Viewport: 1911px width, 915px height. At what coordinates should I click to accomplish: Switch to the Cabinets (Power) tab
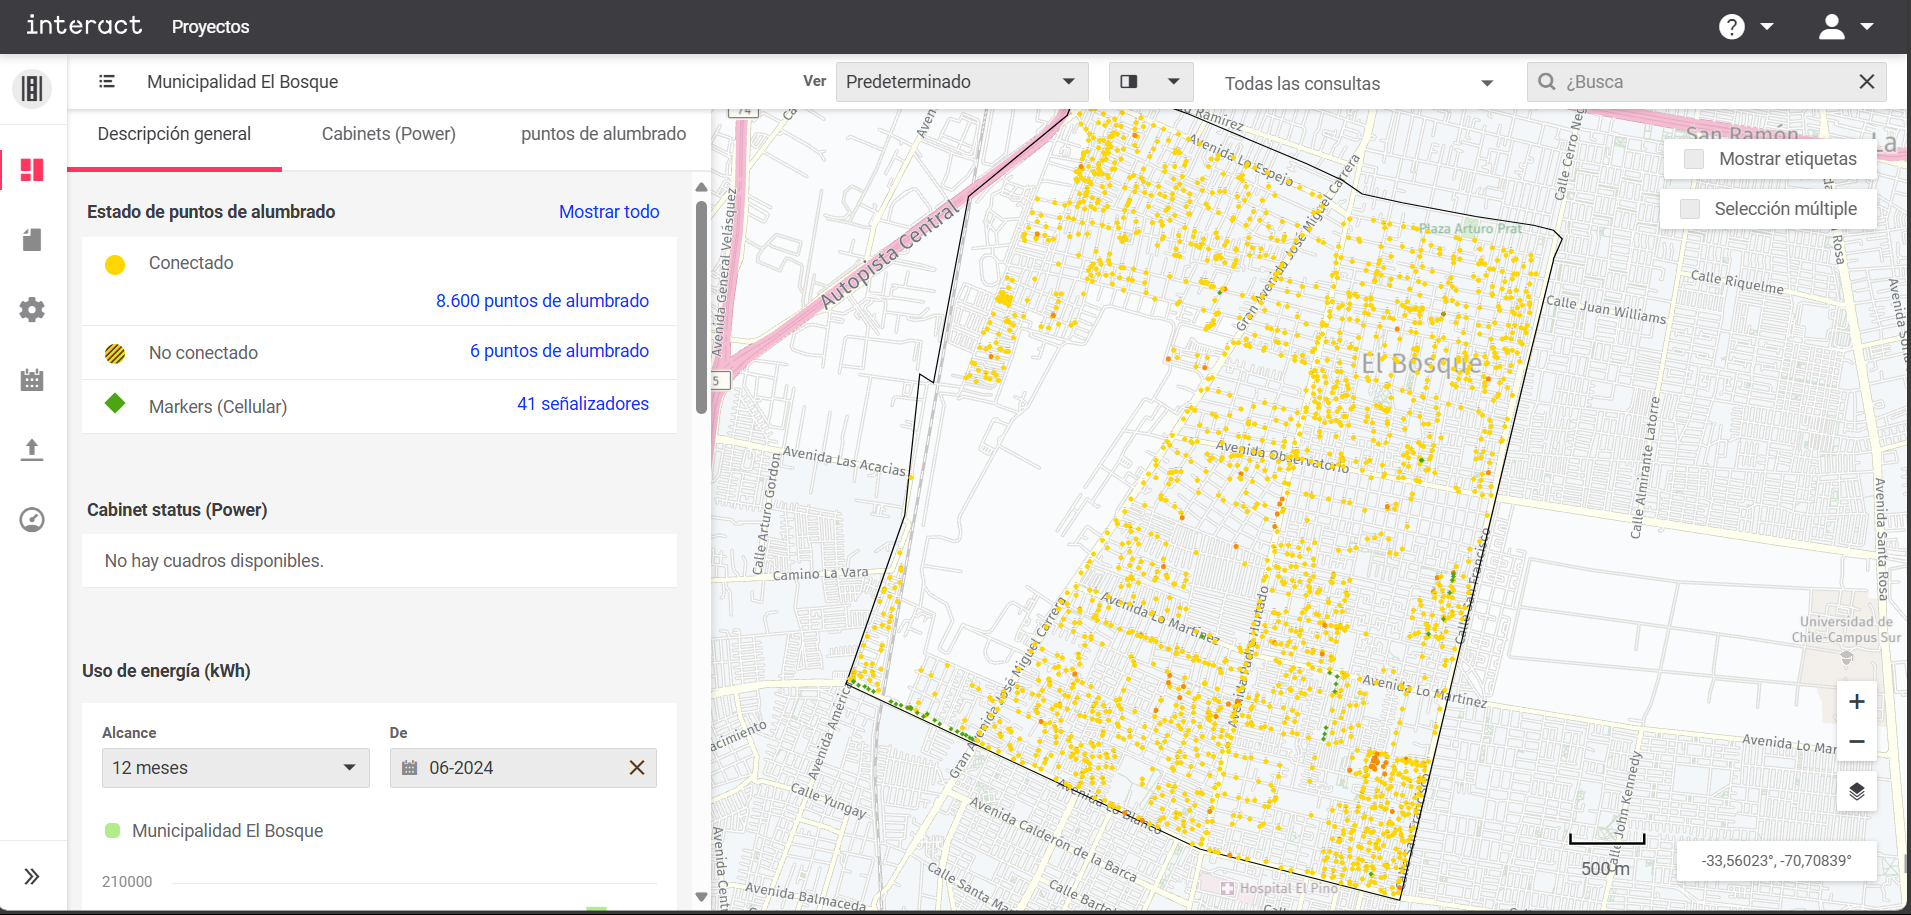[x=388, y=134]
